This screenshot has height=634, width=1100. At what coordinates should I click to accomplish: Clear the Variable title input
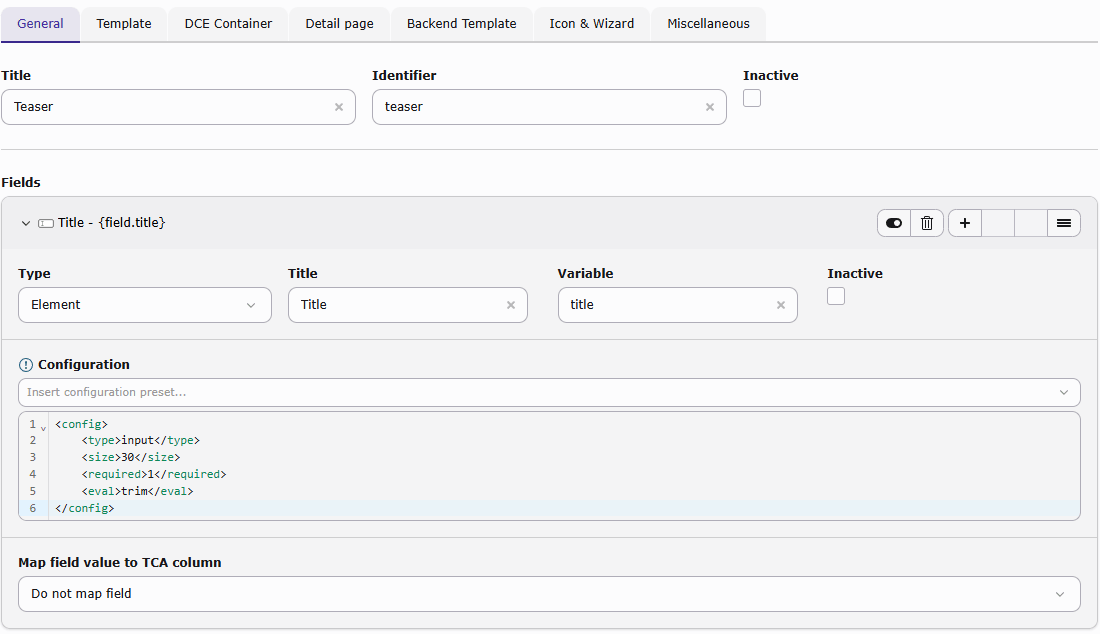point(781,305)
